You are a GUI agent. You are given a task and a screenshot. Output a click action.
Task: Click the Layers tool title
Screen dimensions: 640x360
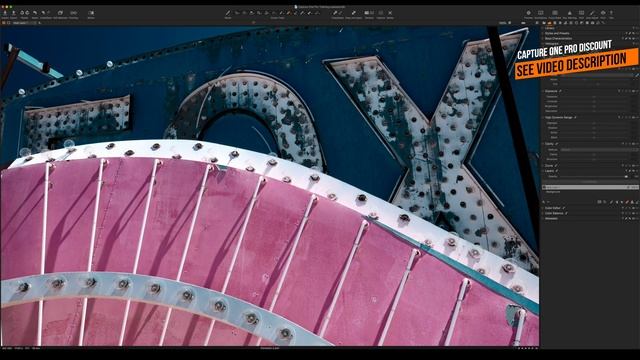pyautogui.click(x=549, y=171)
